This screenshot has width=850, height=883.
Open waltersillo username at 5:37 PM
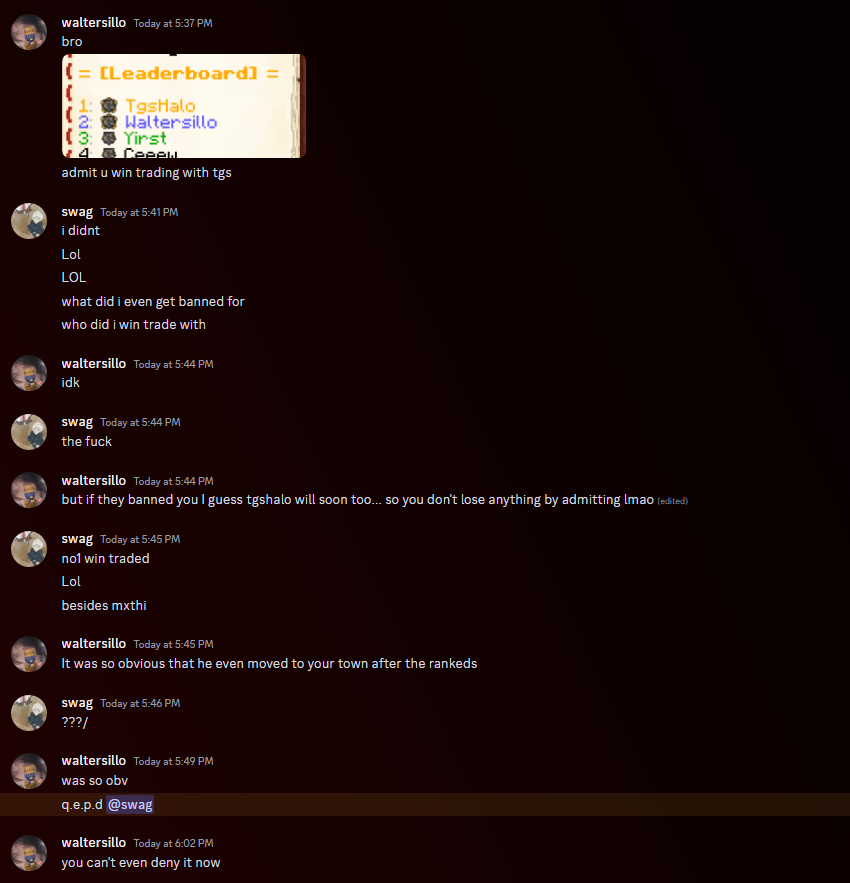point(94,23)
